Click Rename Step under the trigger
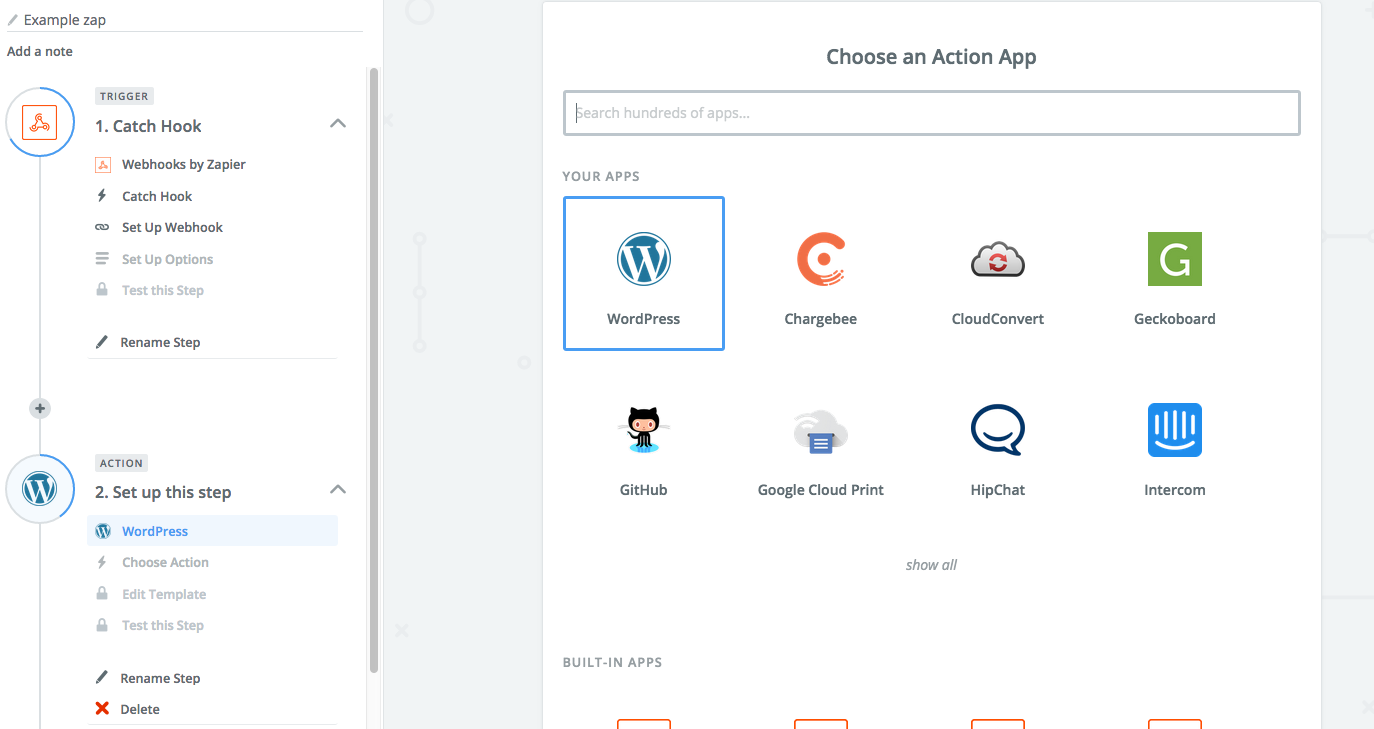This screenshot has height=729, width=1374. point(160,342)
